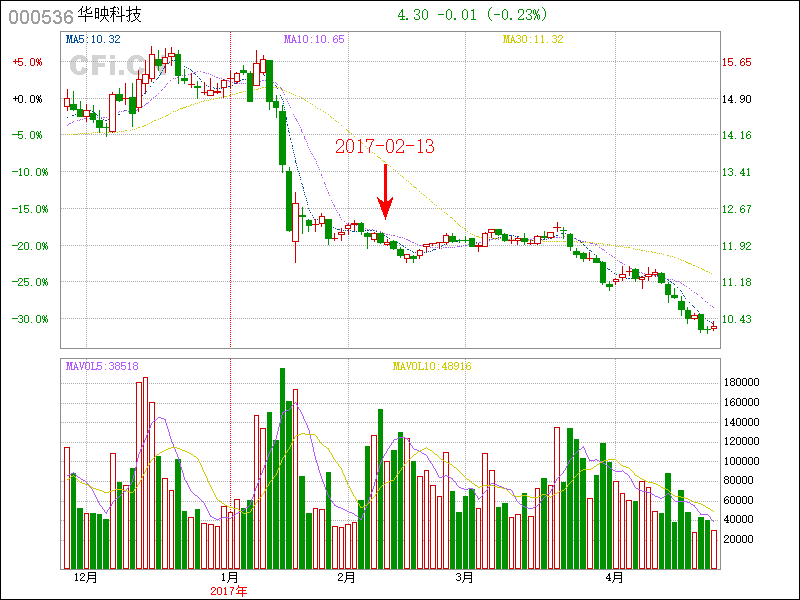
Task: Click the 2月 month axis label
Action: [347, 577]
